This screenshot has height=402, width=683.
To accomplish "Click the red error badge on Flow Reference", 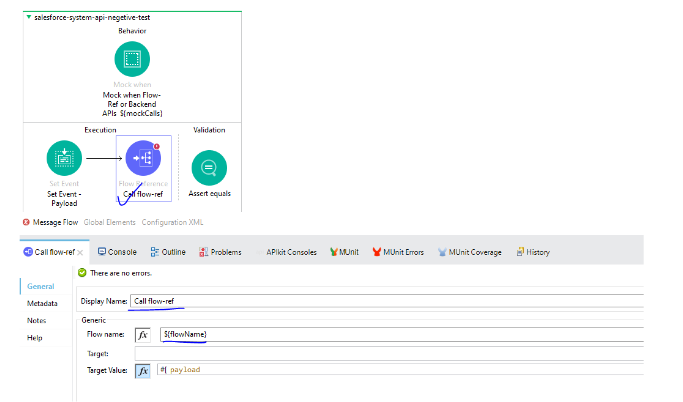I will pos(157,146).
